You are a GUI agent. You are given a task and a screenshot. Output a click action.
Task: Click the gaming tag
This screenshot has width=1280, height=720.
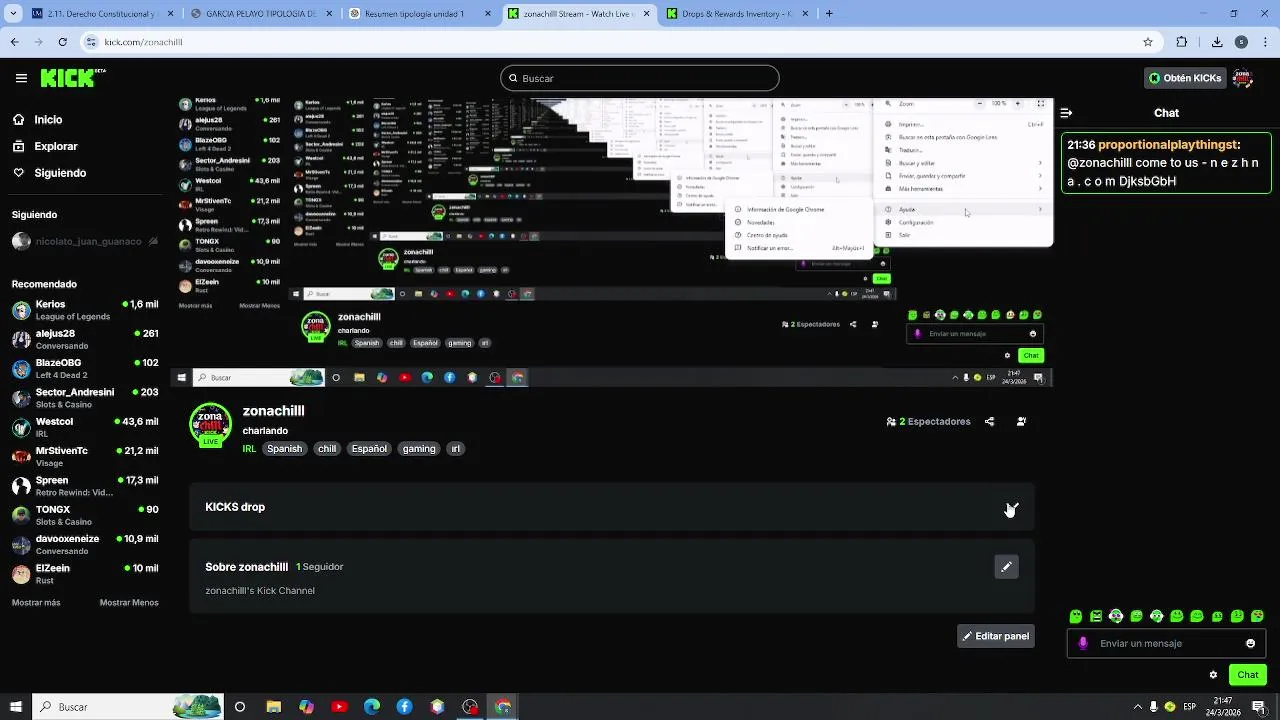pos(419,449)
